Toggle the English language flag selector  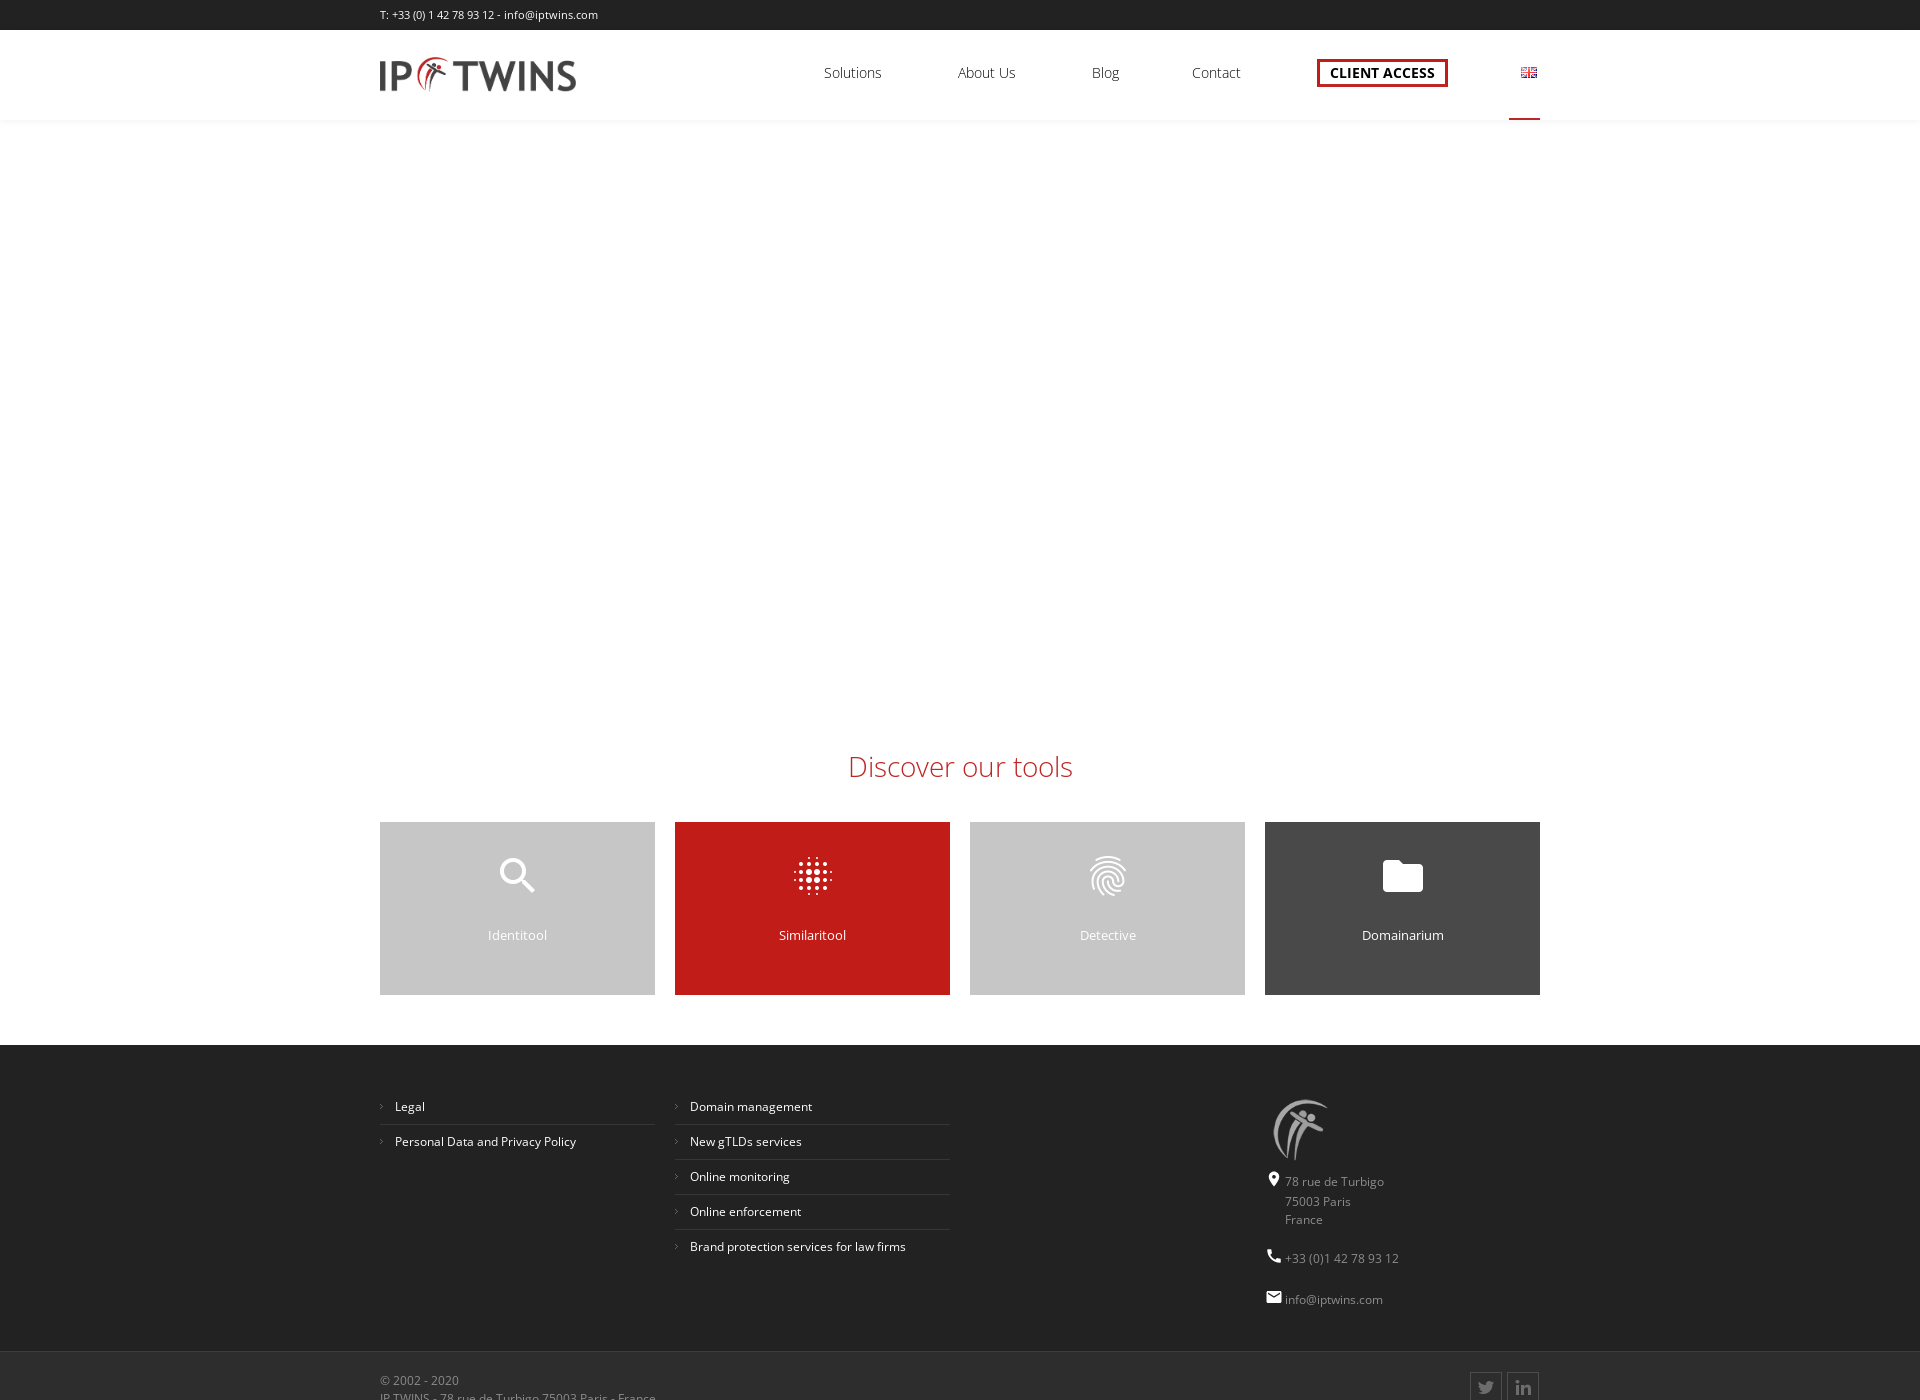click(1529, 72)
